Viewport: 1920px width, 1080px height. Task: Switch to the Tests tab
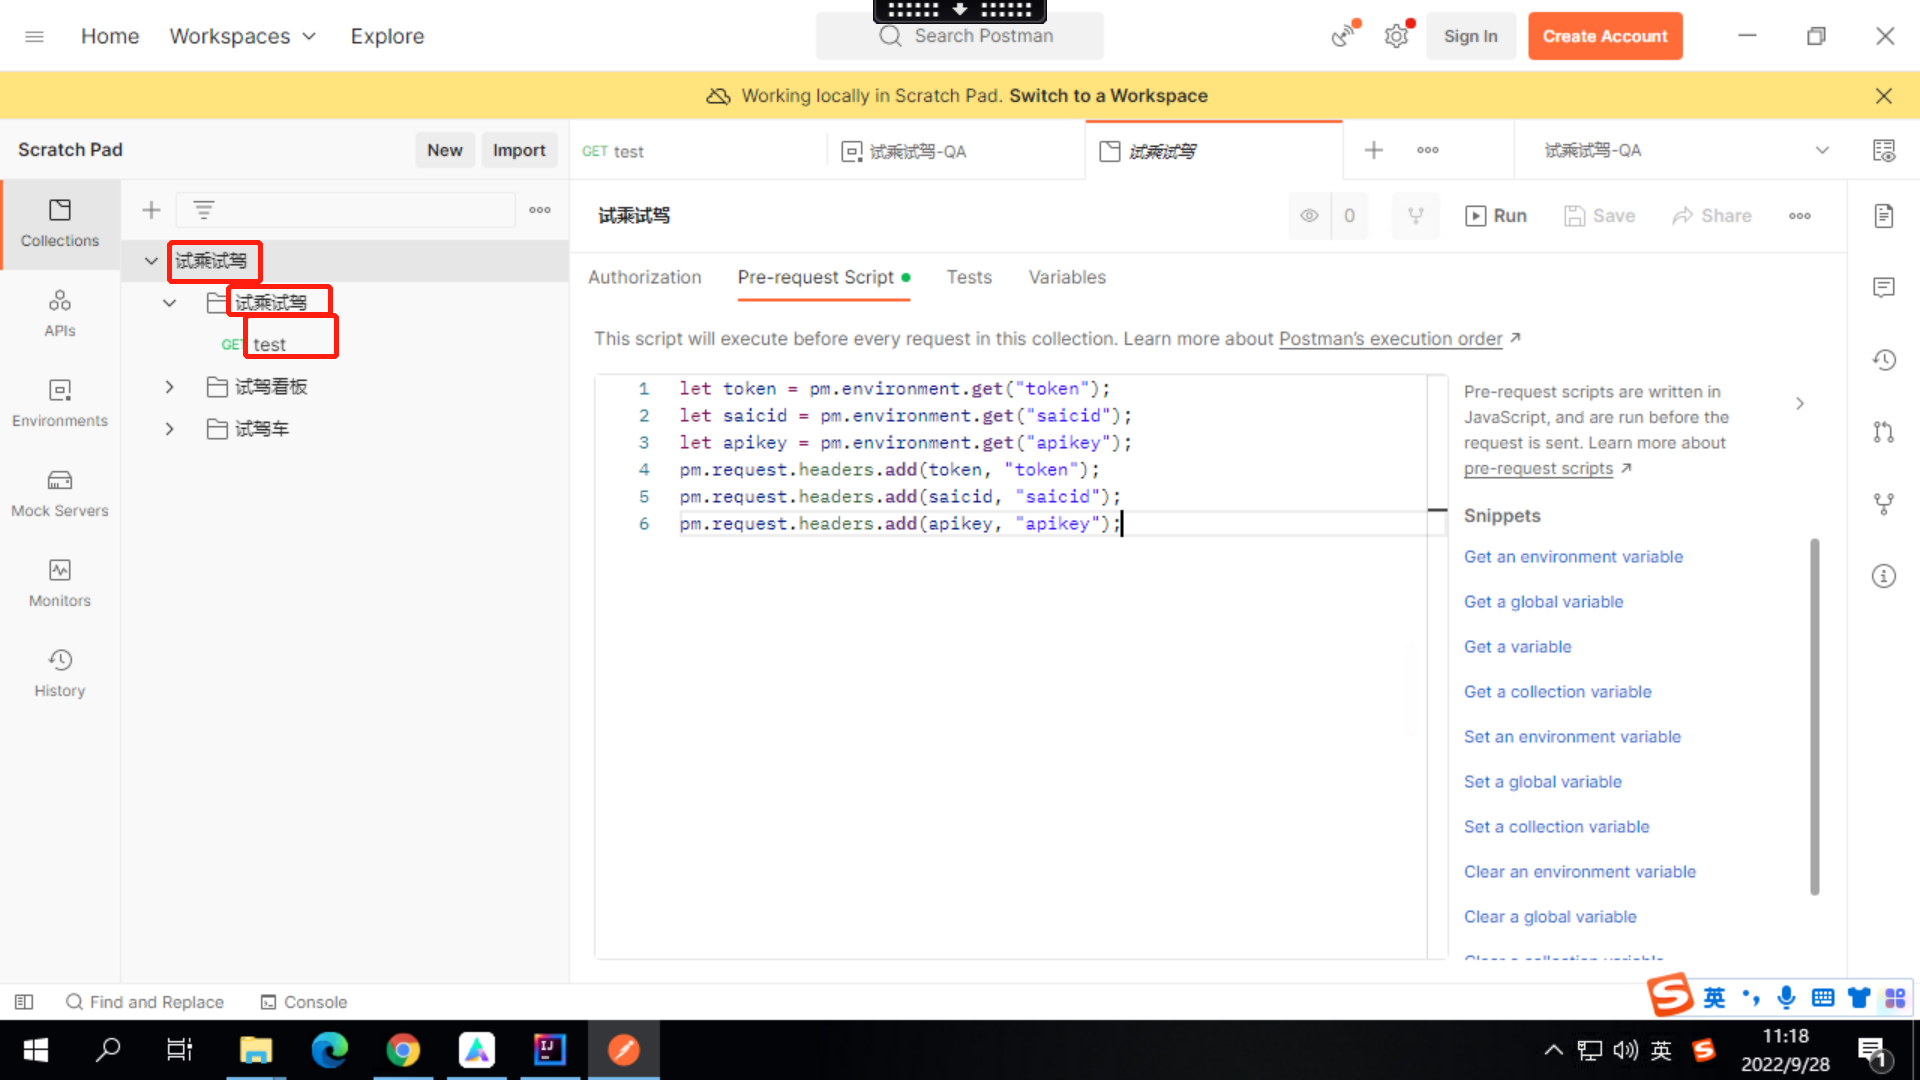coord(969,277)
